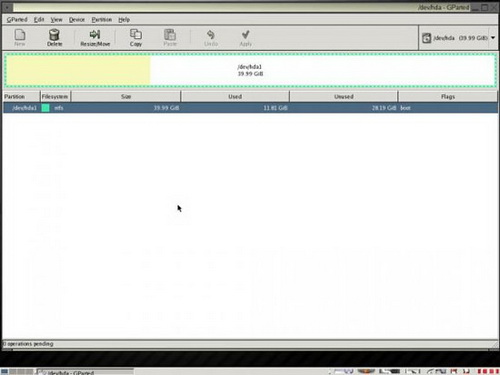
Task: Click the Filesystem column header
Action: point(55,96)
